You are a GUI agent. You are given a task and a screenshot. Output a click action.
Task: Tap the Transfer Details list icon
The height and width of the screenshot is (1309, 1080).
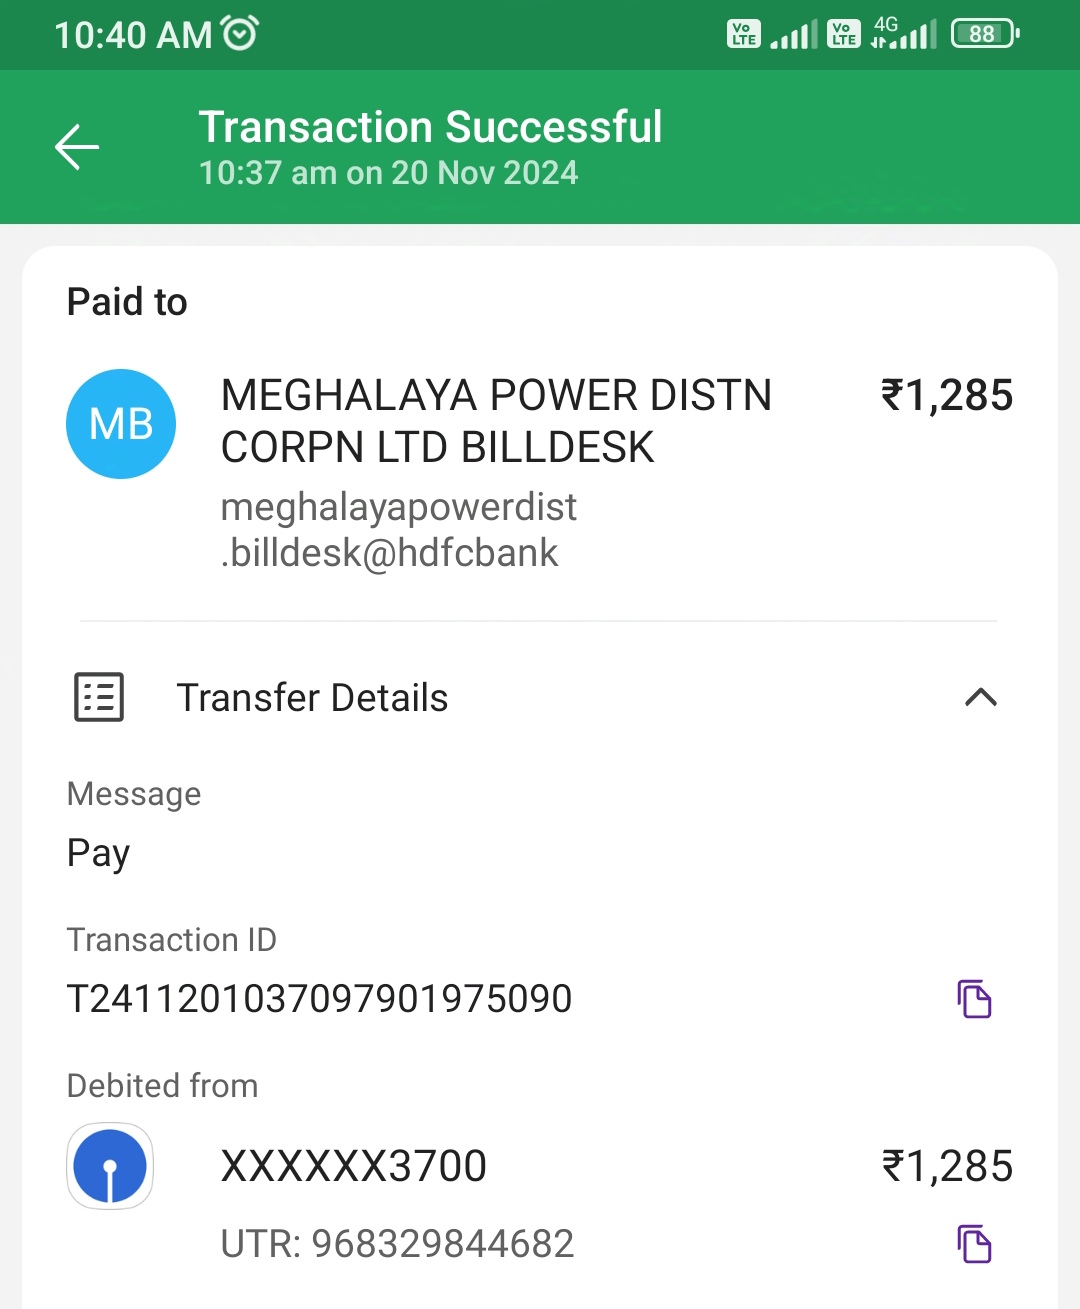pos(99,697)
